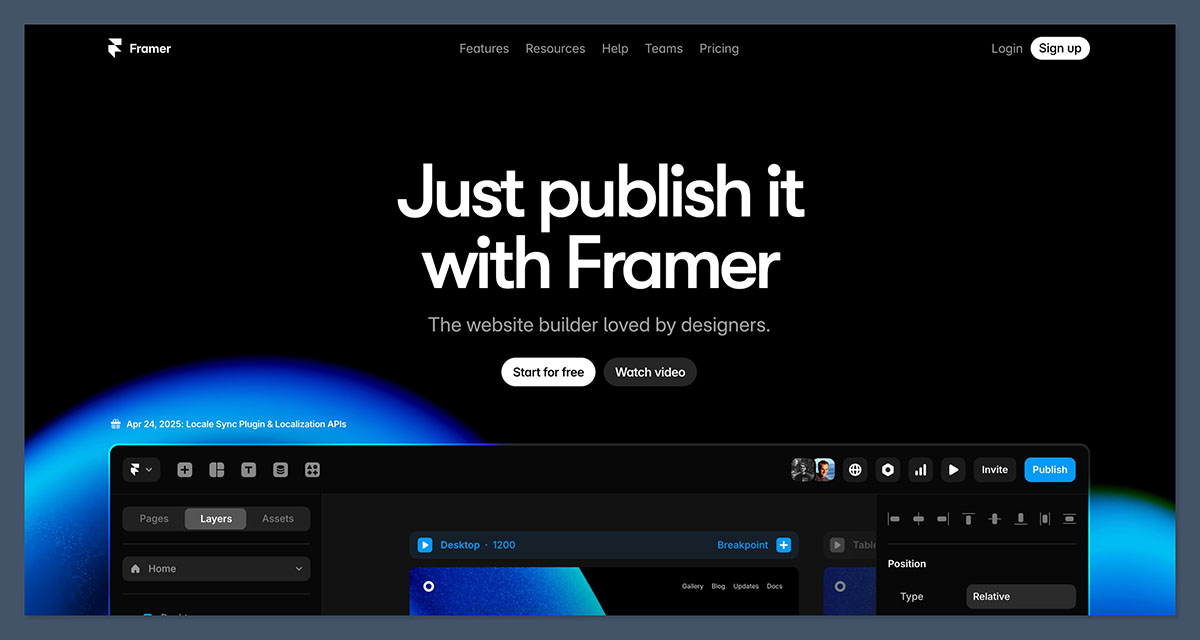Add breakpoint with the blue plus icon
Image resolution: width=1200 pixels, height=640 pixels.
click(x=784, y=545)
